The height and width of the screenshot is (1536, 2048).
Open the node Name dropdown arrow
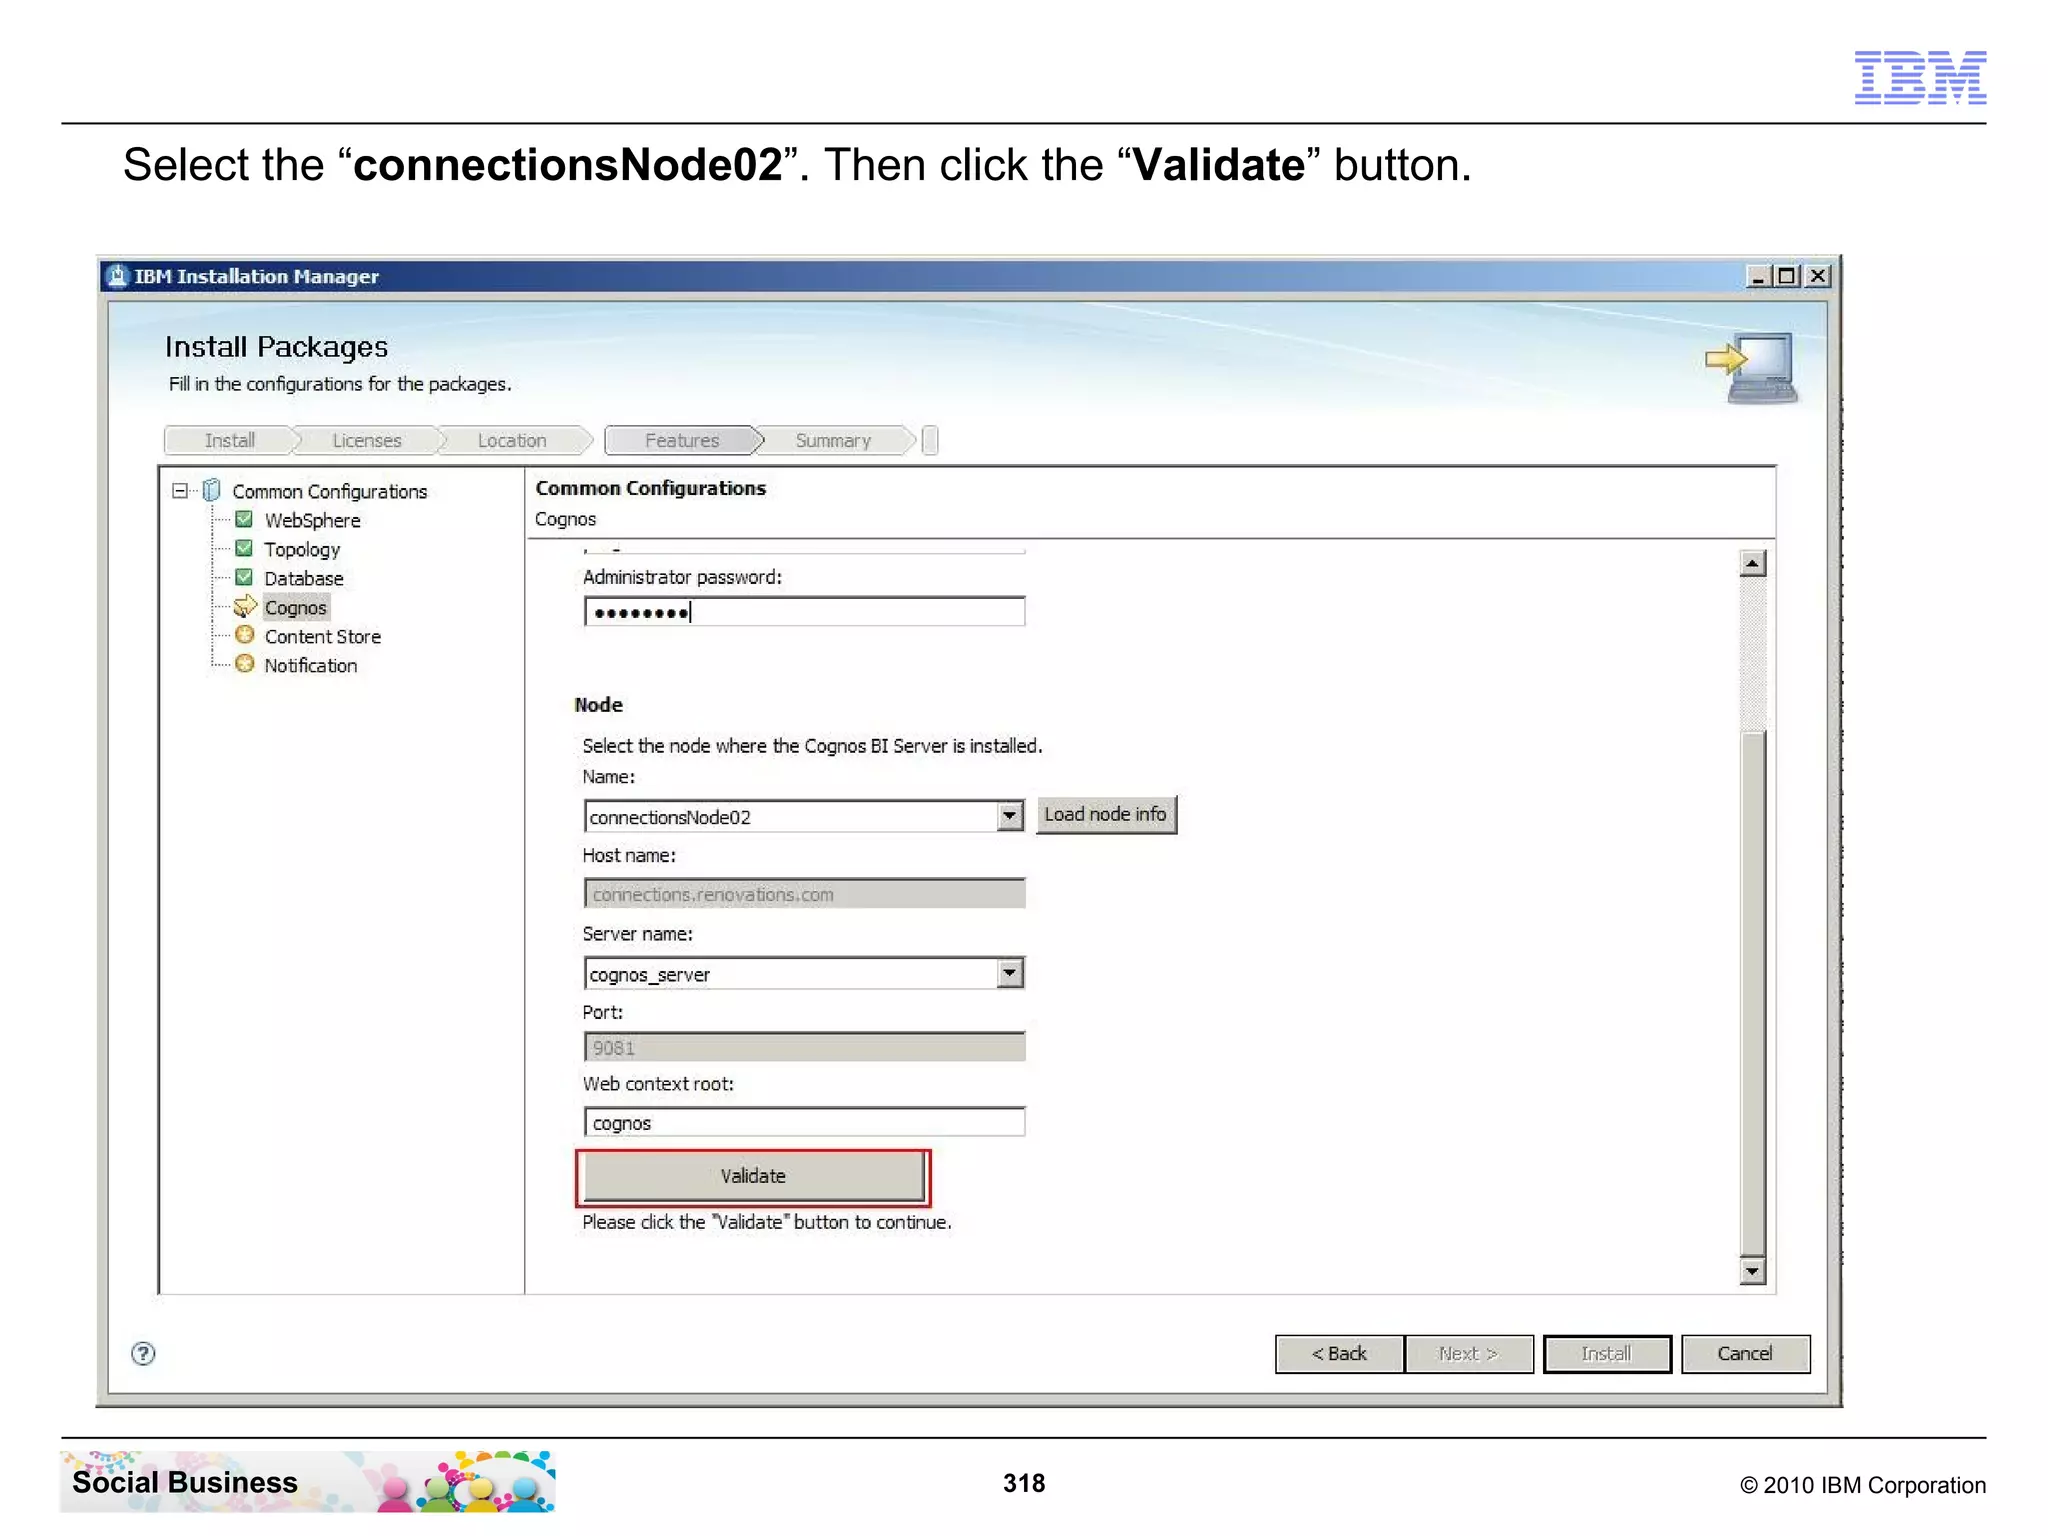click(1010, 816)
